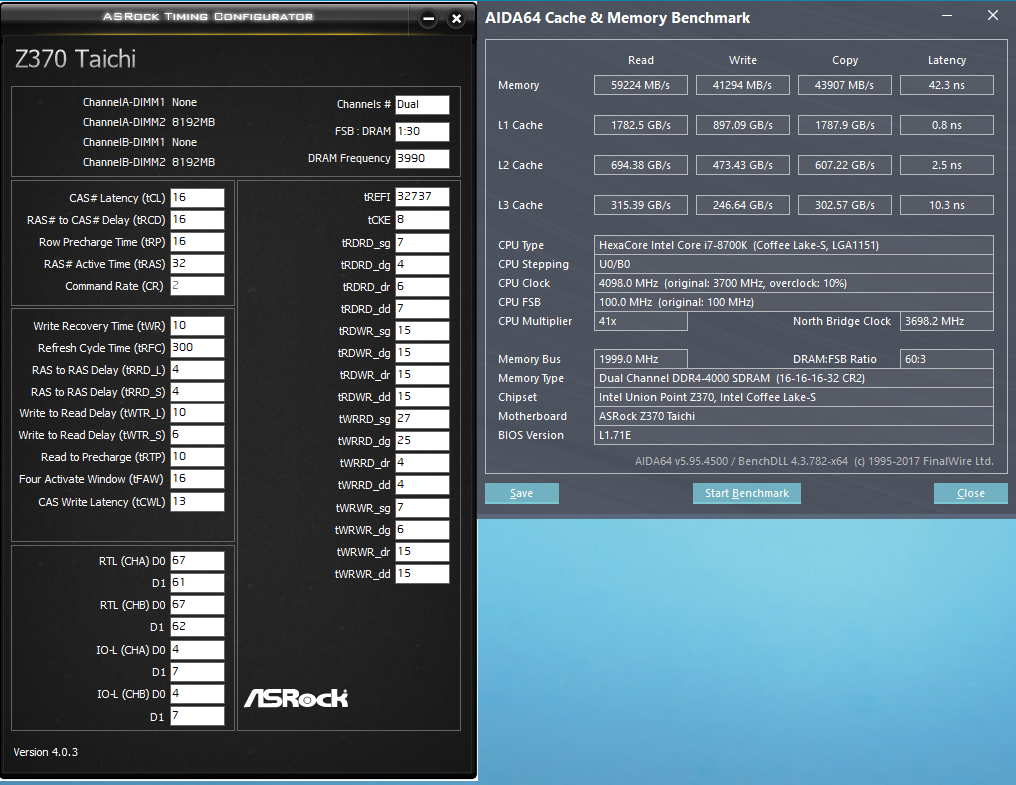Select the RAS# to CAS# Delay (tRCD) field
Screen dimensions: 1016x785
[197, 220]
